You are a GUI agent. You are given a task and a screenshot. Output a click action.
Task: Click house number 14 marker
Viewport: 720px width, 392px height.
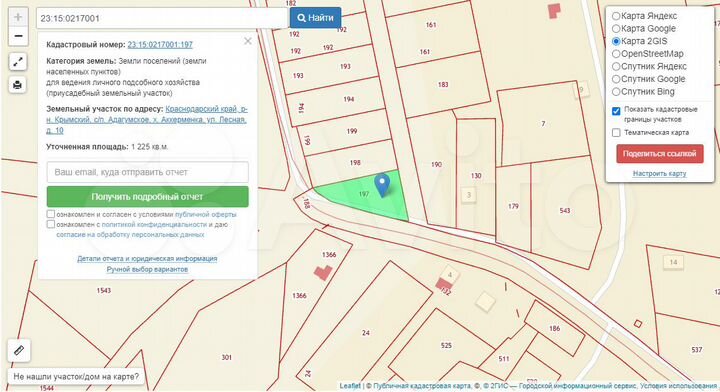pos(673,262)
